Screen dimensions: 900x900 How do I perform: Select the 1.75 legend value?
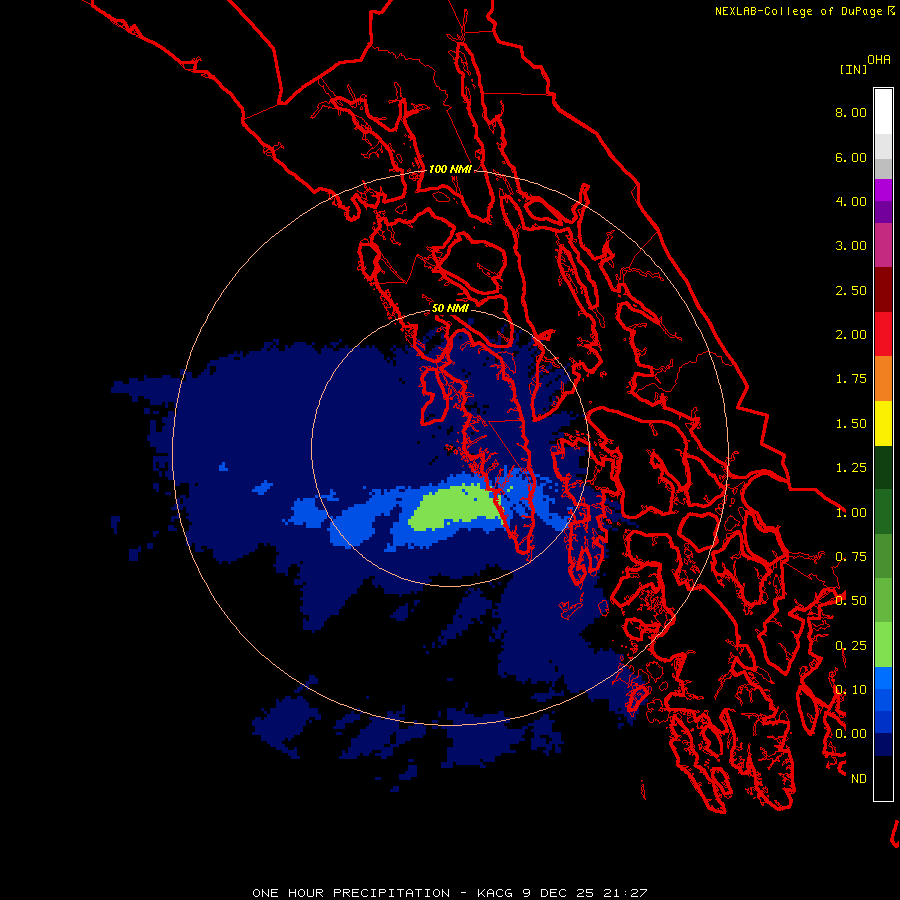pos(851,379)
